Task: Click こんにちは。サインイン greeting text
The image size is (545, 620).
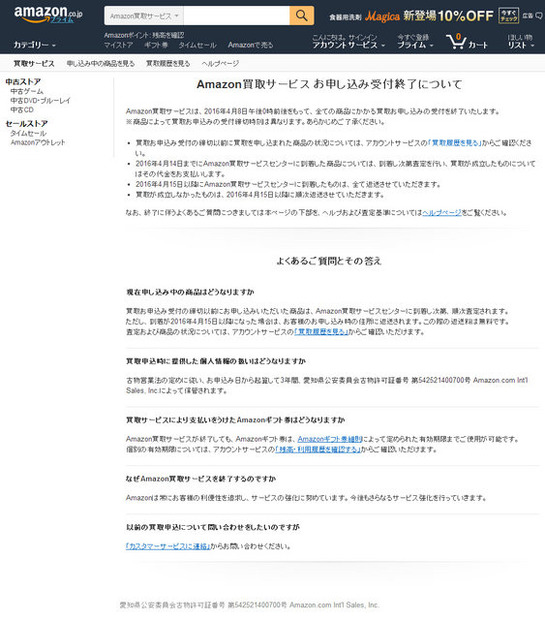Action: click(x=344, y=38)
